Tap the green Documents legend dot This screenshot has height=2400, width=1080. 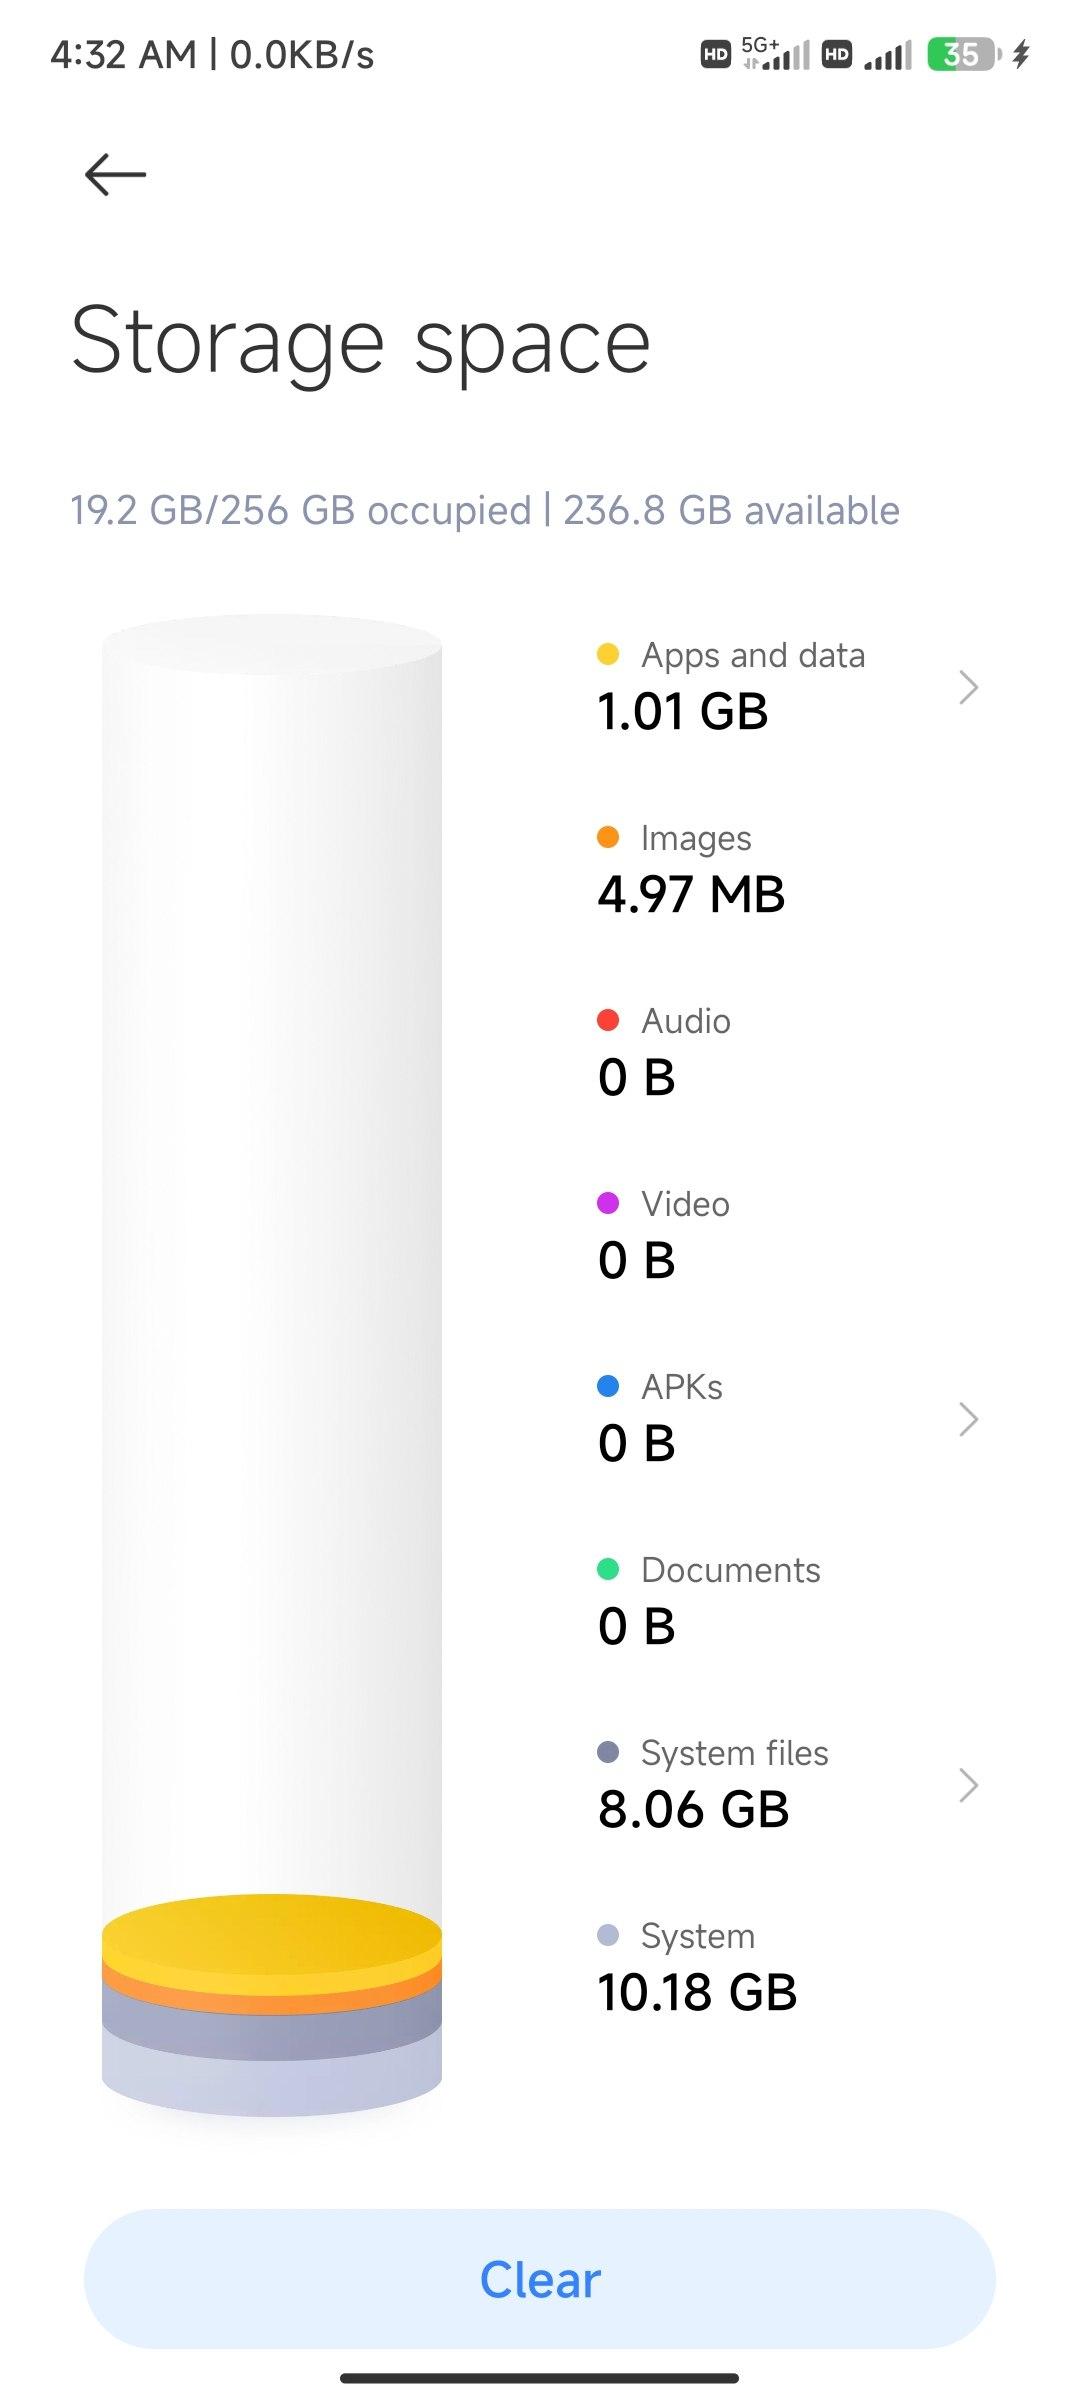[608, 1569]
